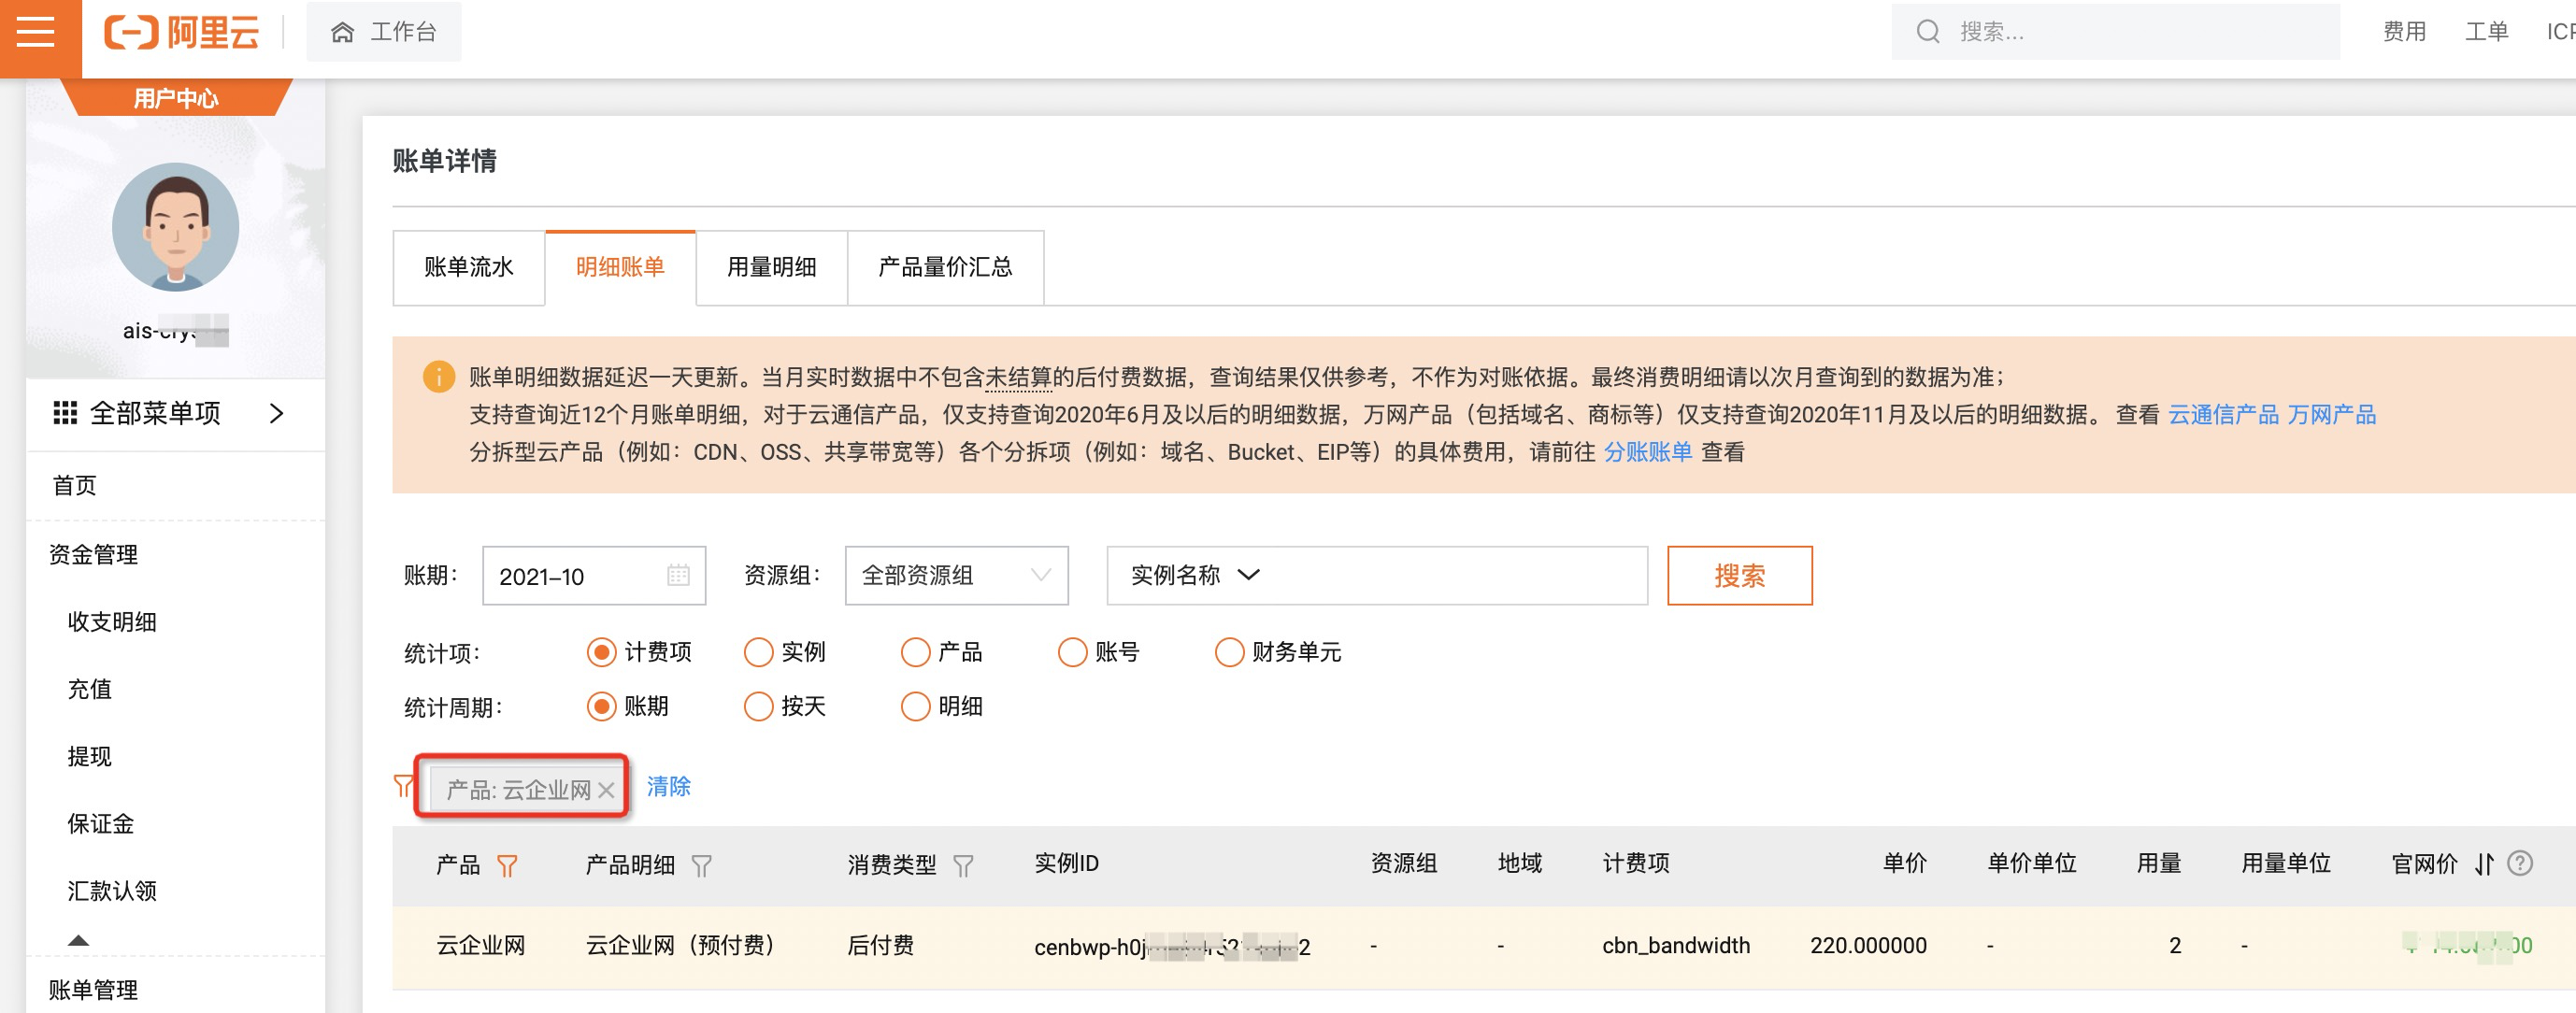Open the 分账账单 link in notice
2576x1013 pixels.
tap(1647, 452)
